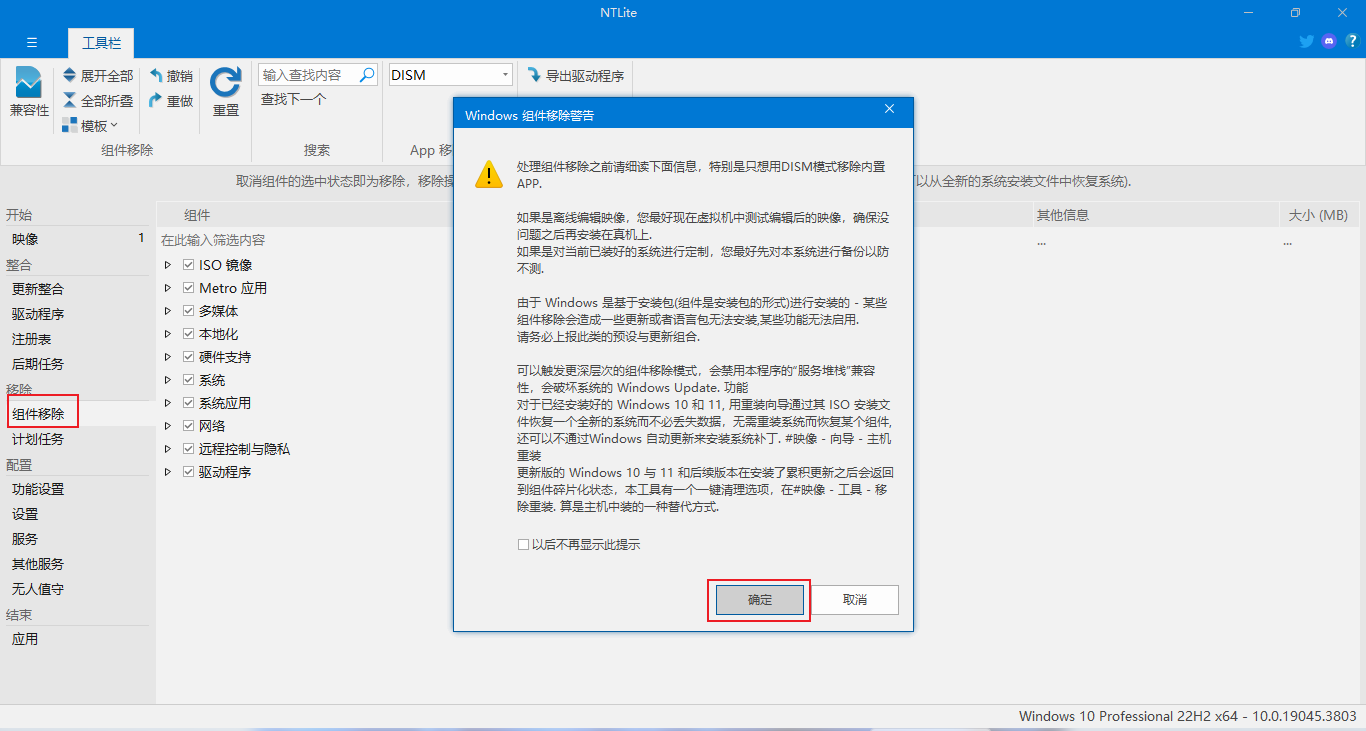Image resolution: width=1366 pixels, height=731 pixels.
Task: Click the 撤销 undo icon
Action: coord(156,75)
